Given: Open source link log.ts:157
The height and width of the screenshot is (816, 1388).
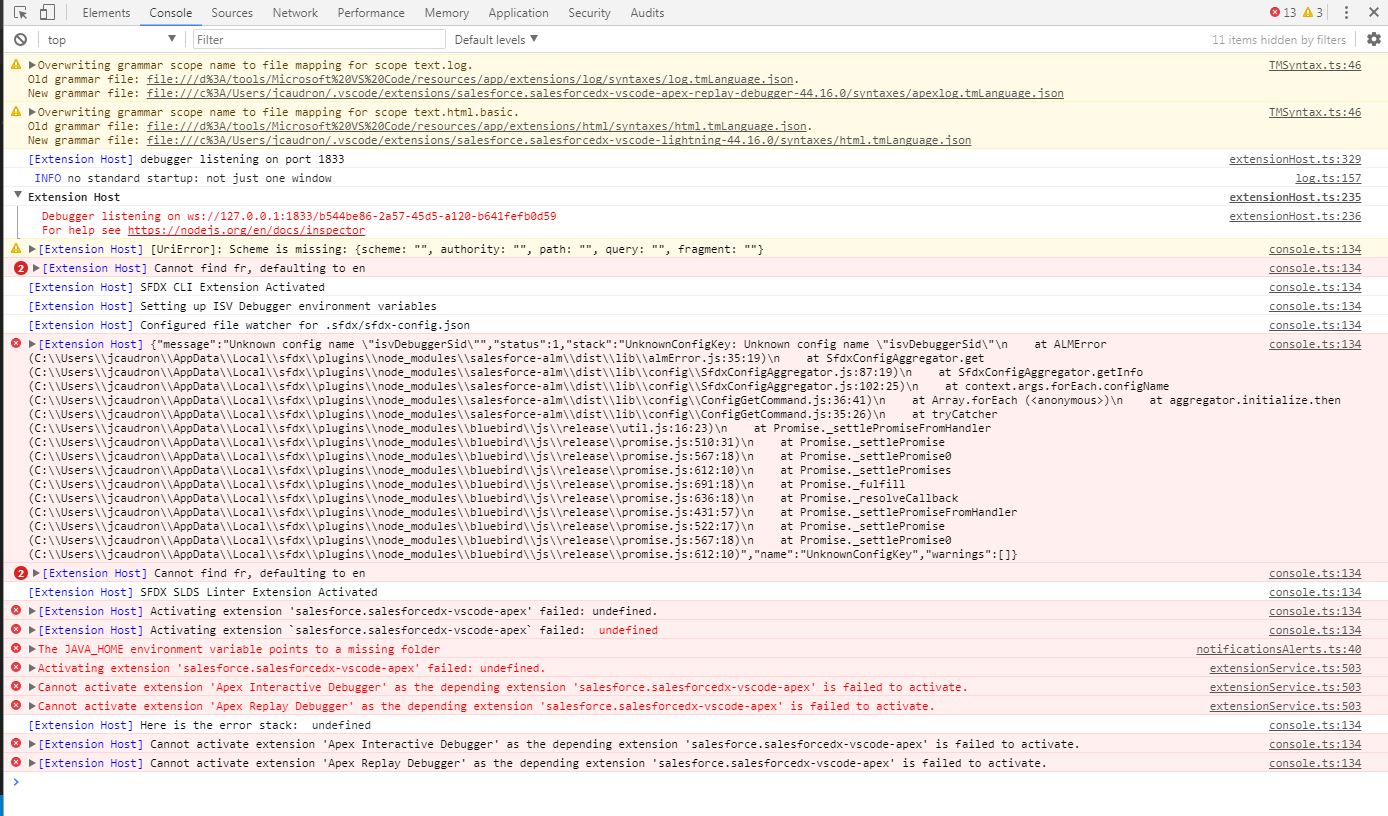Looking at the screenshot, I should (x=1328, y=178).
